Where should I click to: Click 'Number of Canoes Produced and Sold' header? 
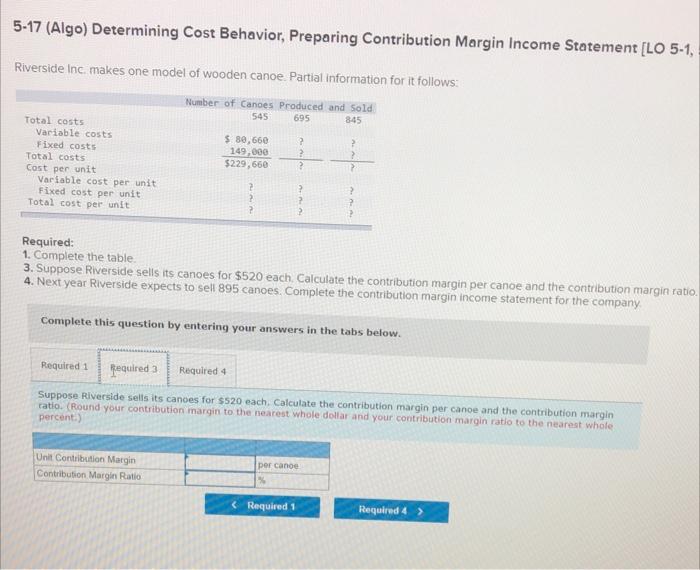279,105
